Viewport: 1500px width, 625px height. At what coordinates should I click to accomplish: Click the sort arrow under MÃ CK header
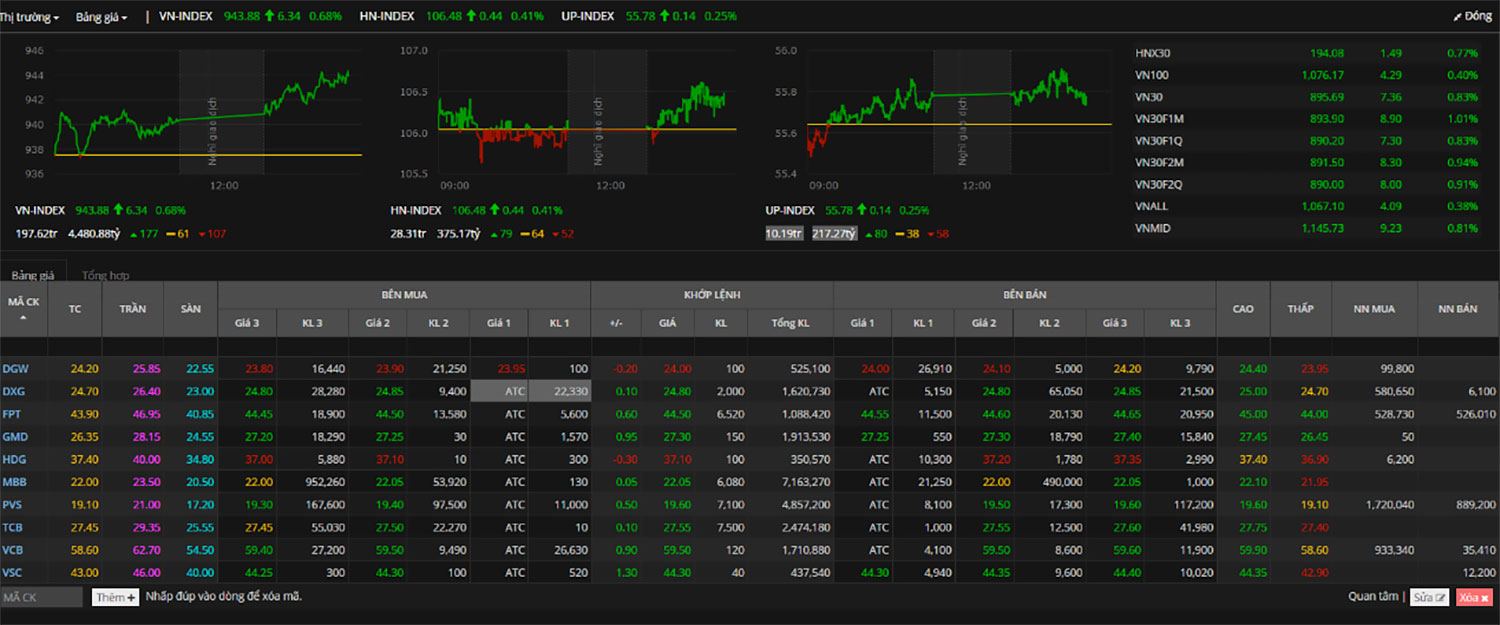pos(23,317)
